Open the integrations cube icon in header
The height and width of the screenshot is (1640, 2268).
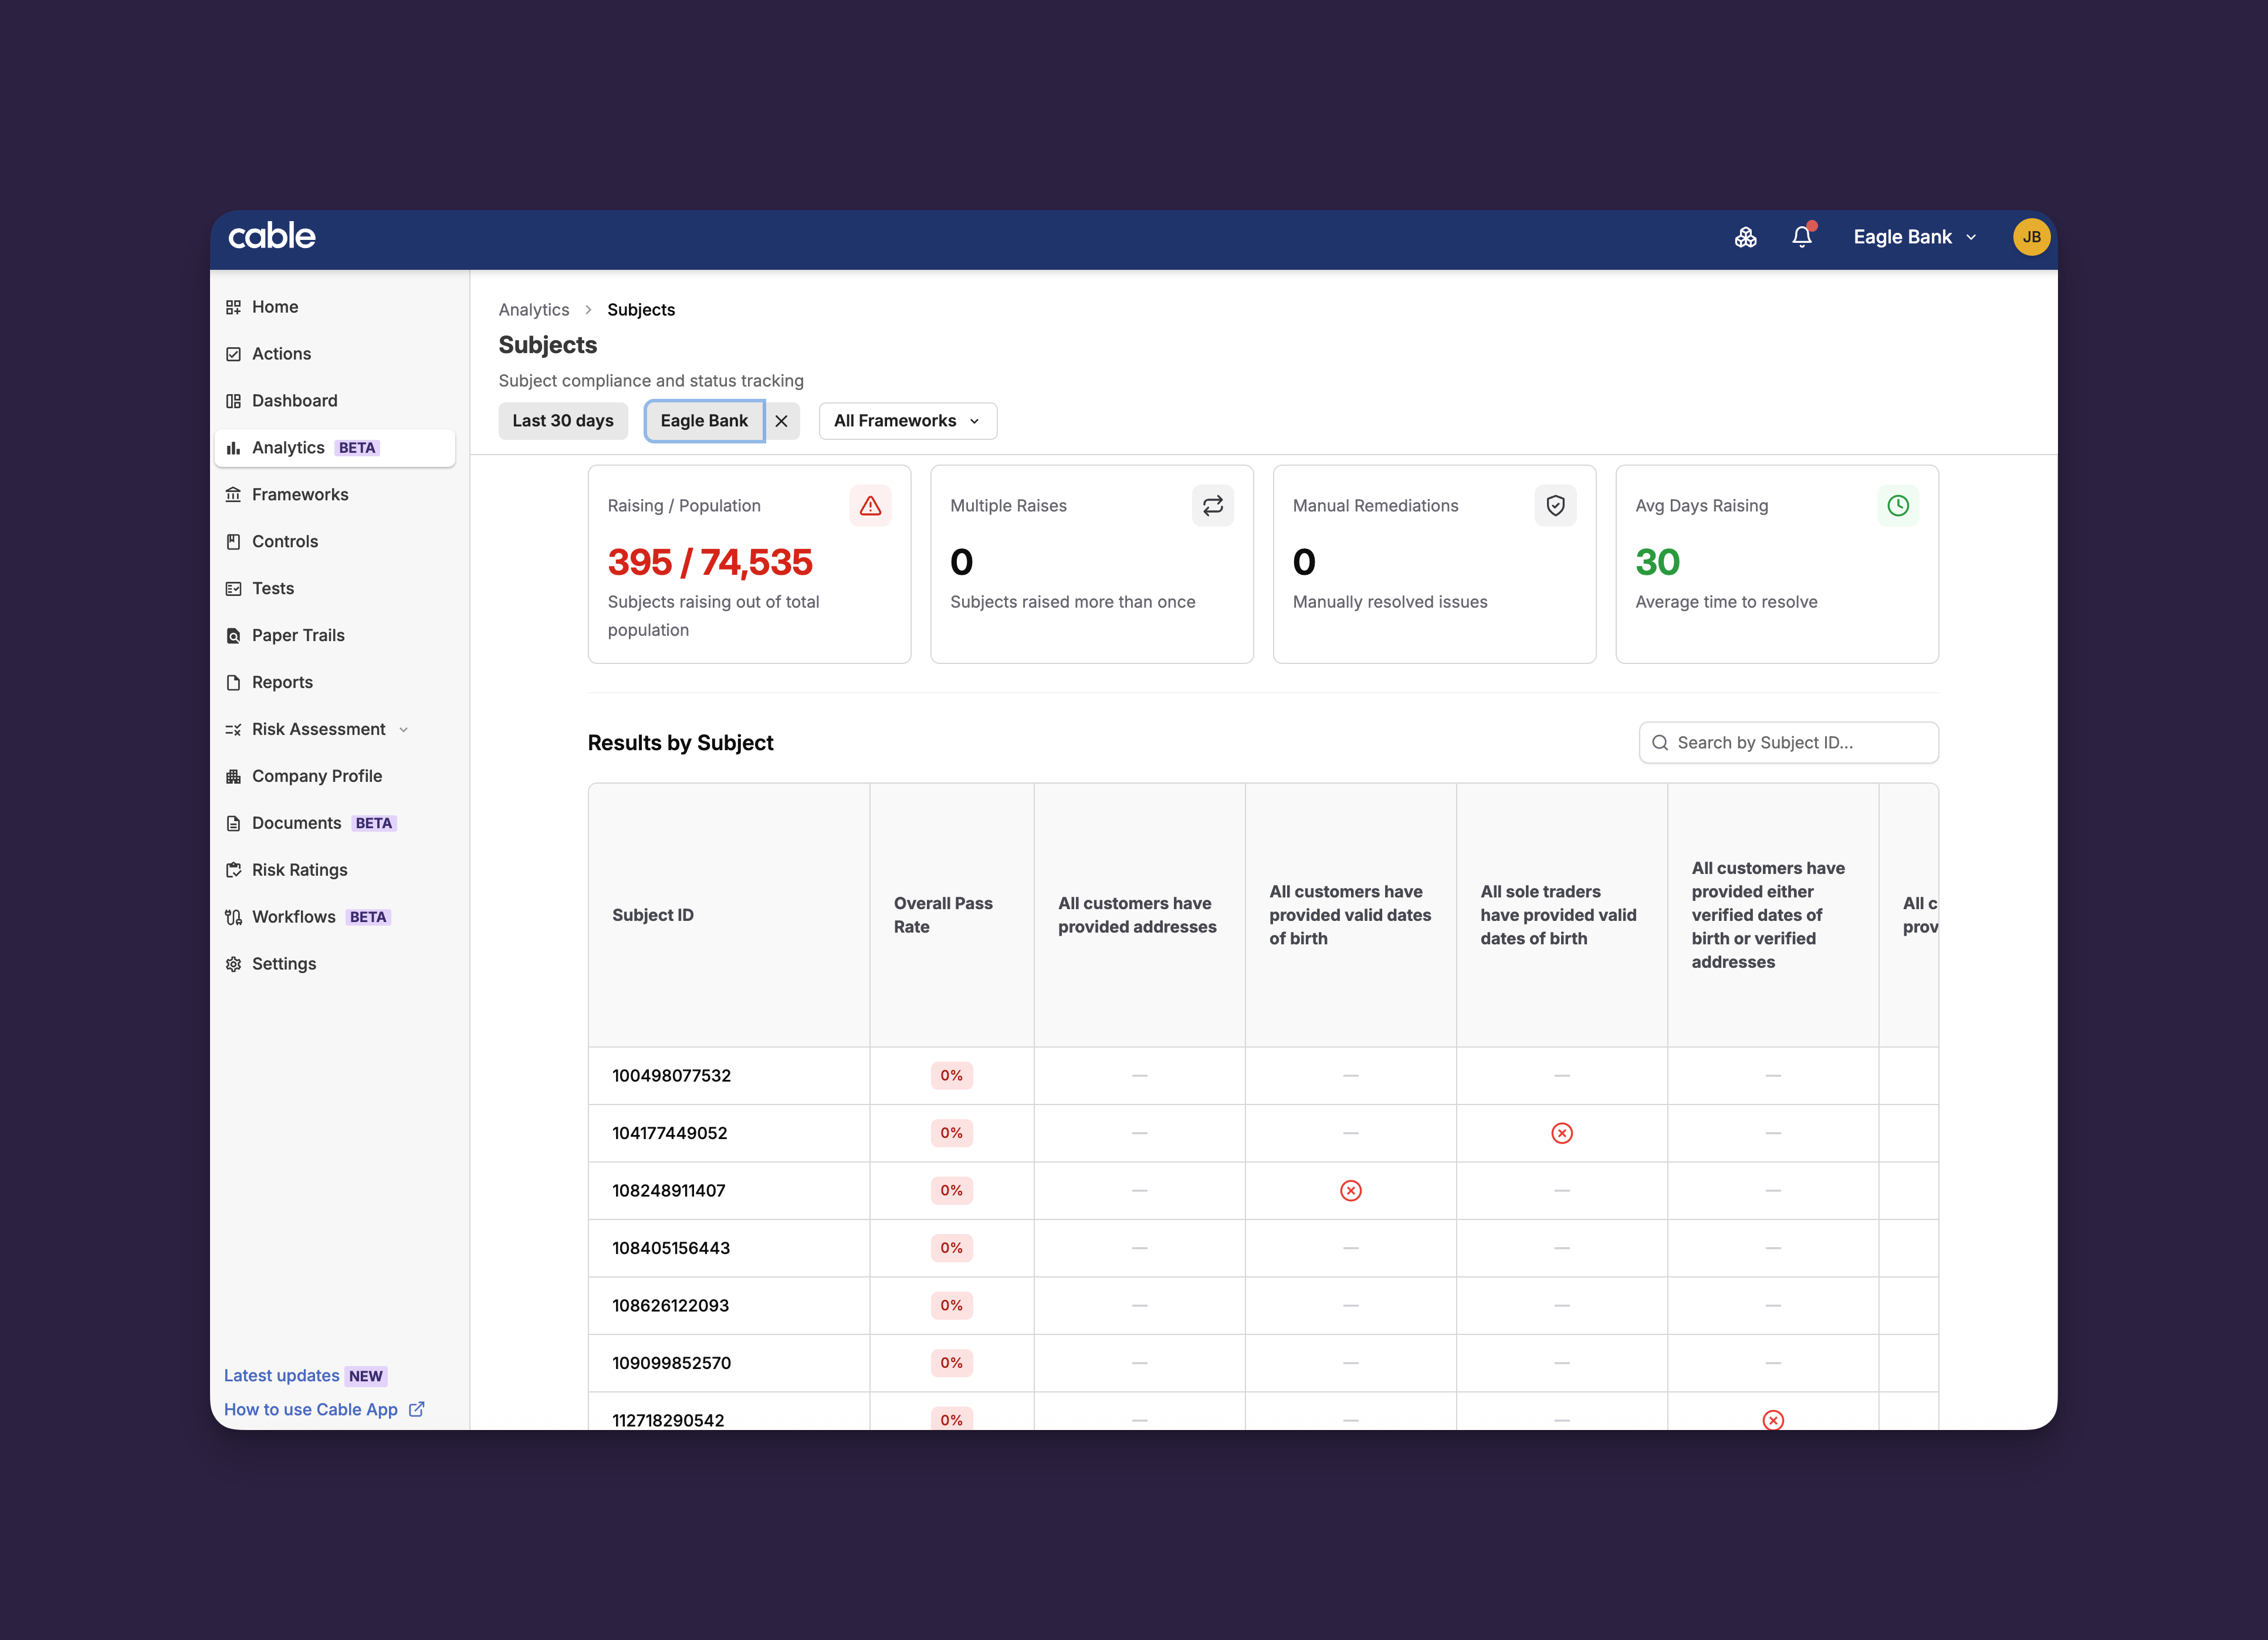click(1745, 237)
